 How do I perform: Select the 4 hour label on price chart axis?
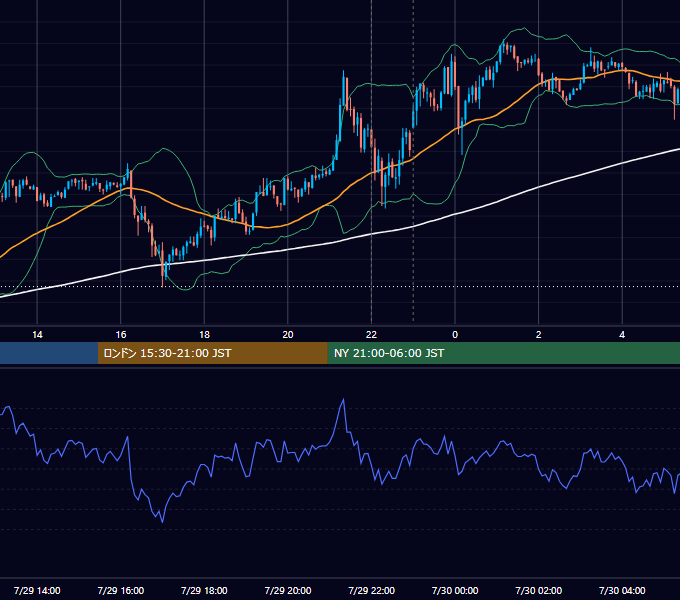pos(622,335)
